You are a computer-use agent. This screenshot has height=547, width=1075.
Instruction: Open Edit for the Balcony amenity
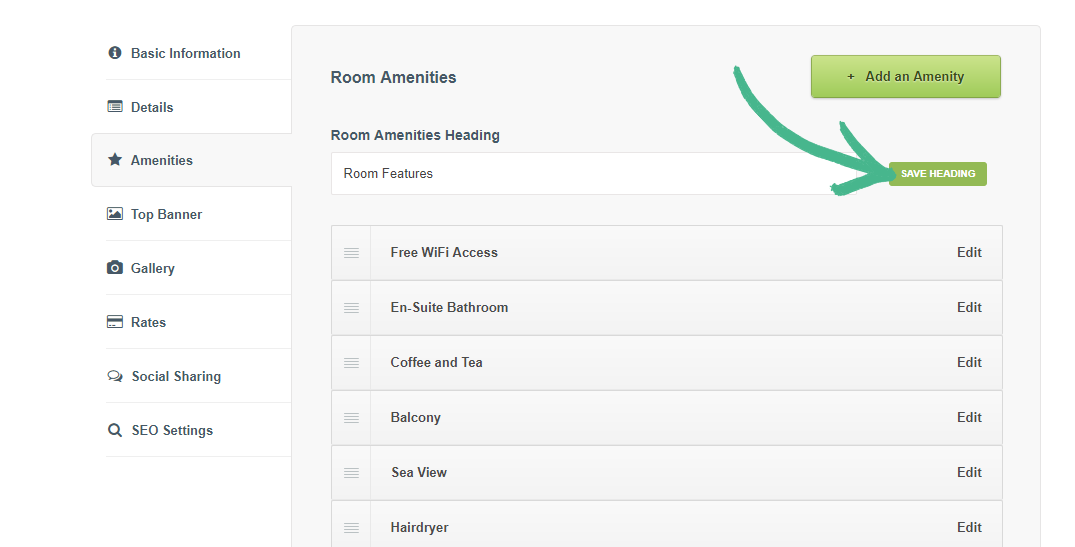coord(969,417)
